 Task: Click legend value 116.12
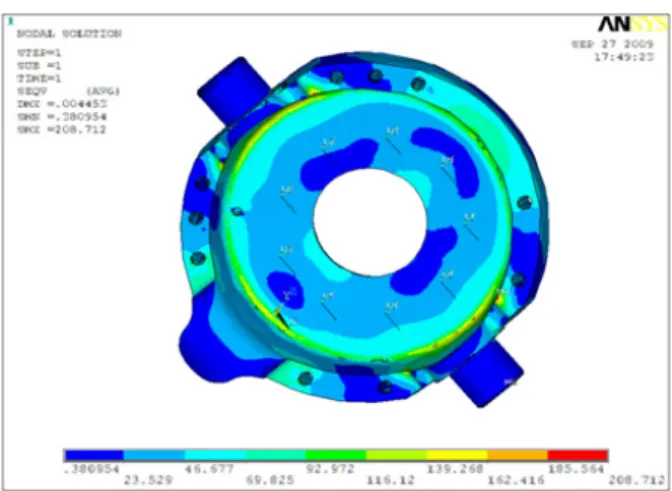coord(390,480)
